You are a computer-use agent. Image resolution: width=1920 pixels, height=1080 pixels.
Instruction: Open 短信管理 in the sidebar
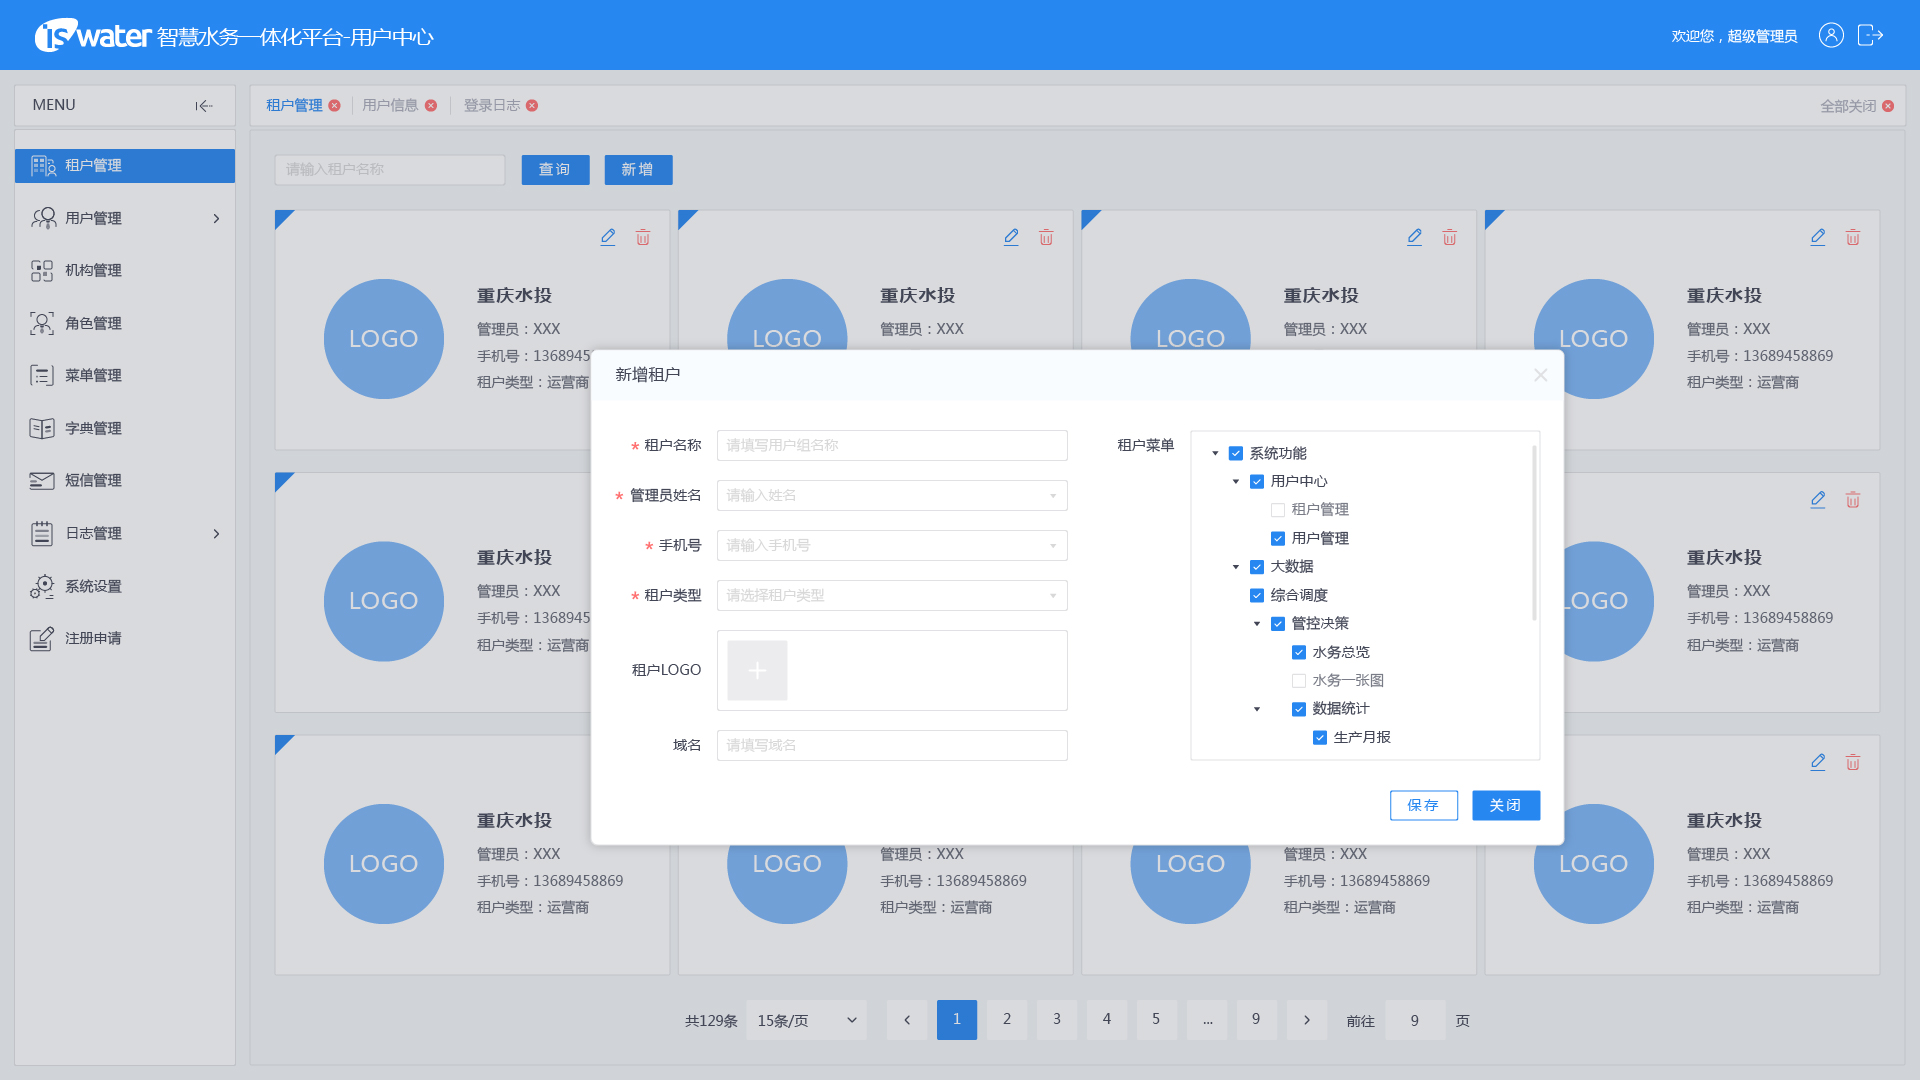[93, 481]
